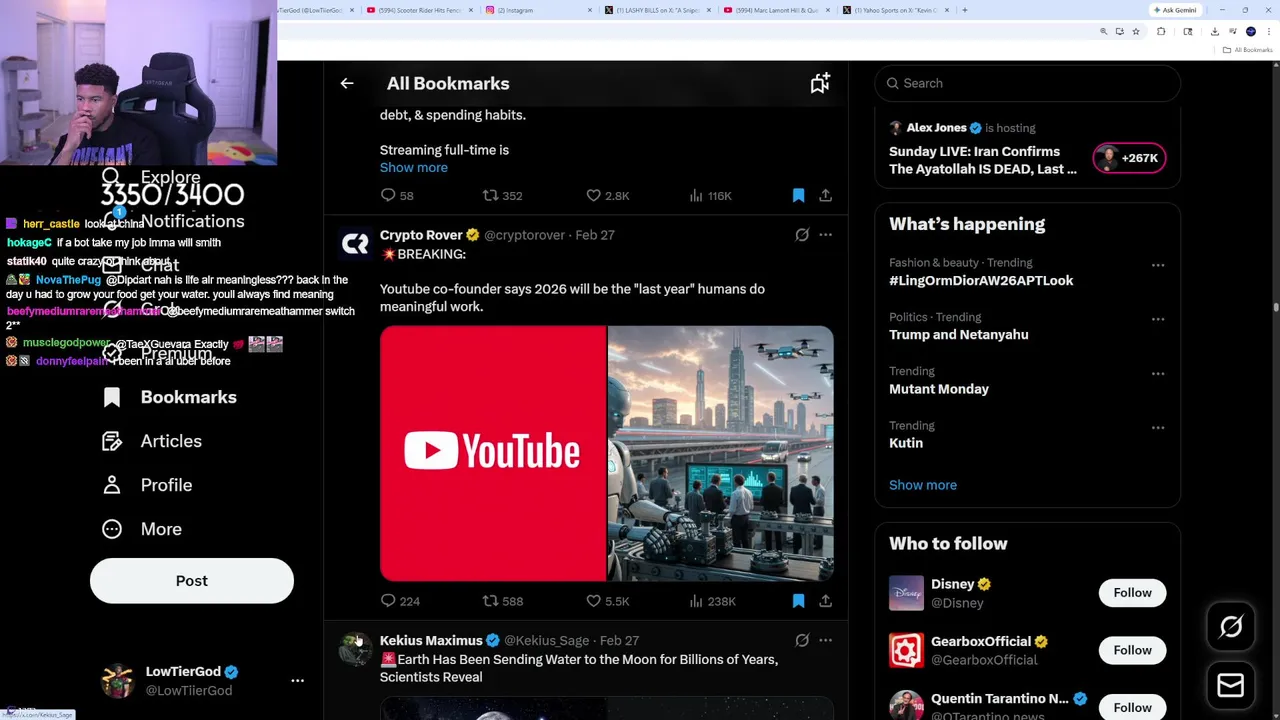View analytics showing 116K views

point(711,196)
